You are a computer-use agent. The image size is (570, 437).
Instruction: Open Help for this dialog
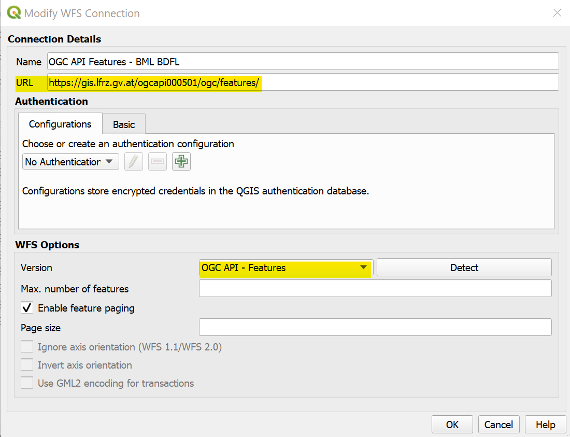(x=545, y=425)
